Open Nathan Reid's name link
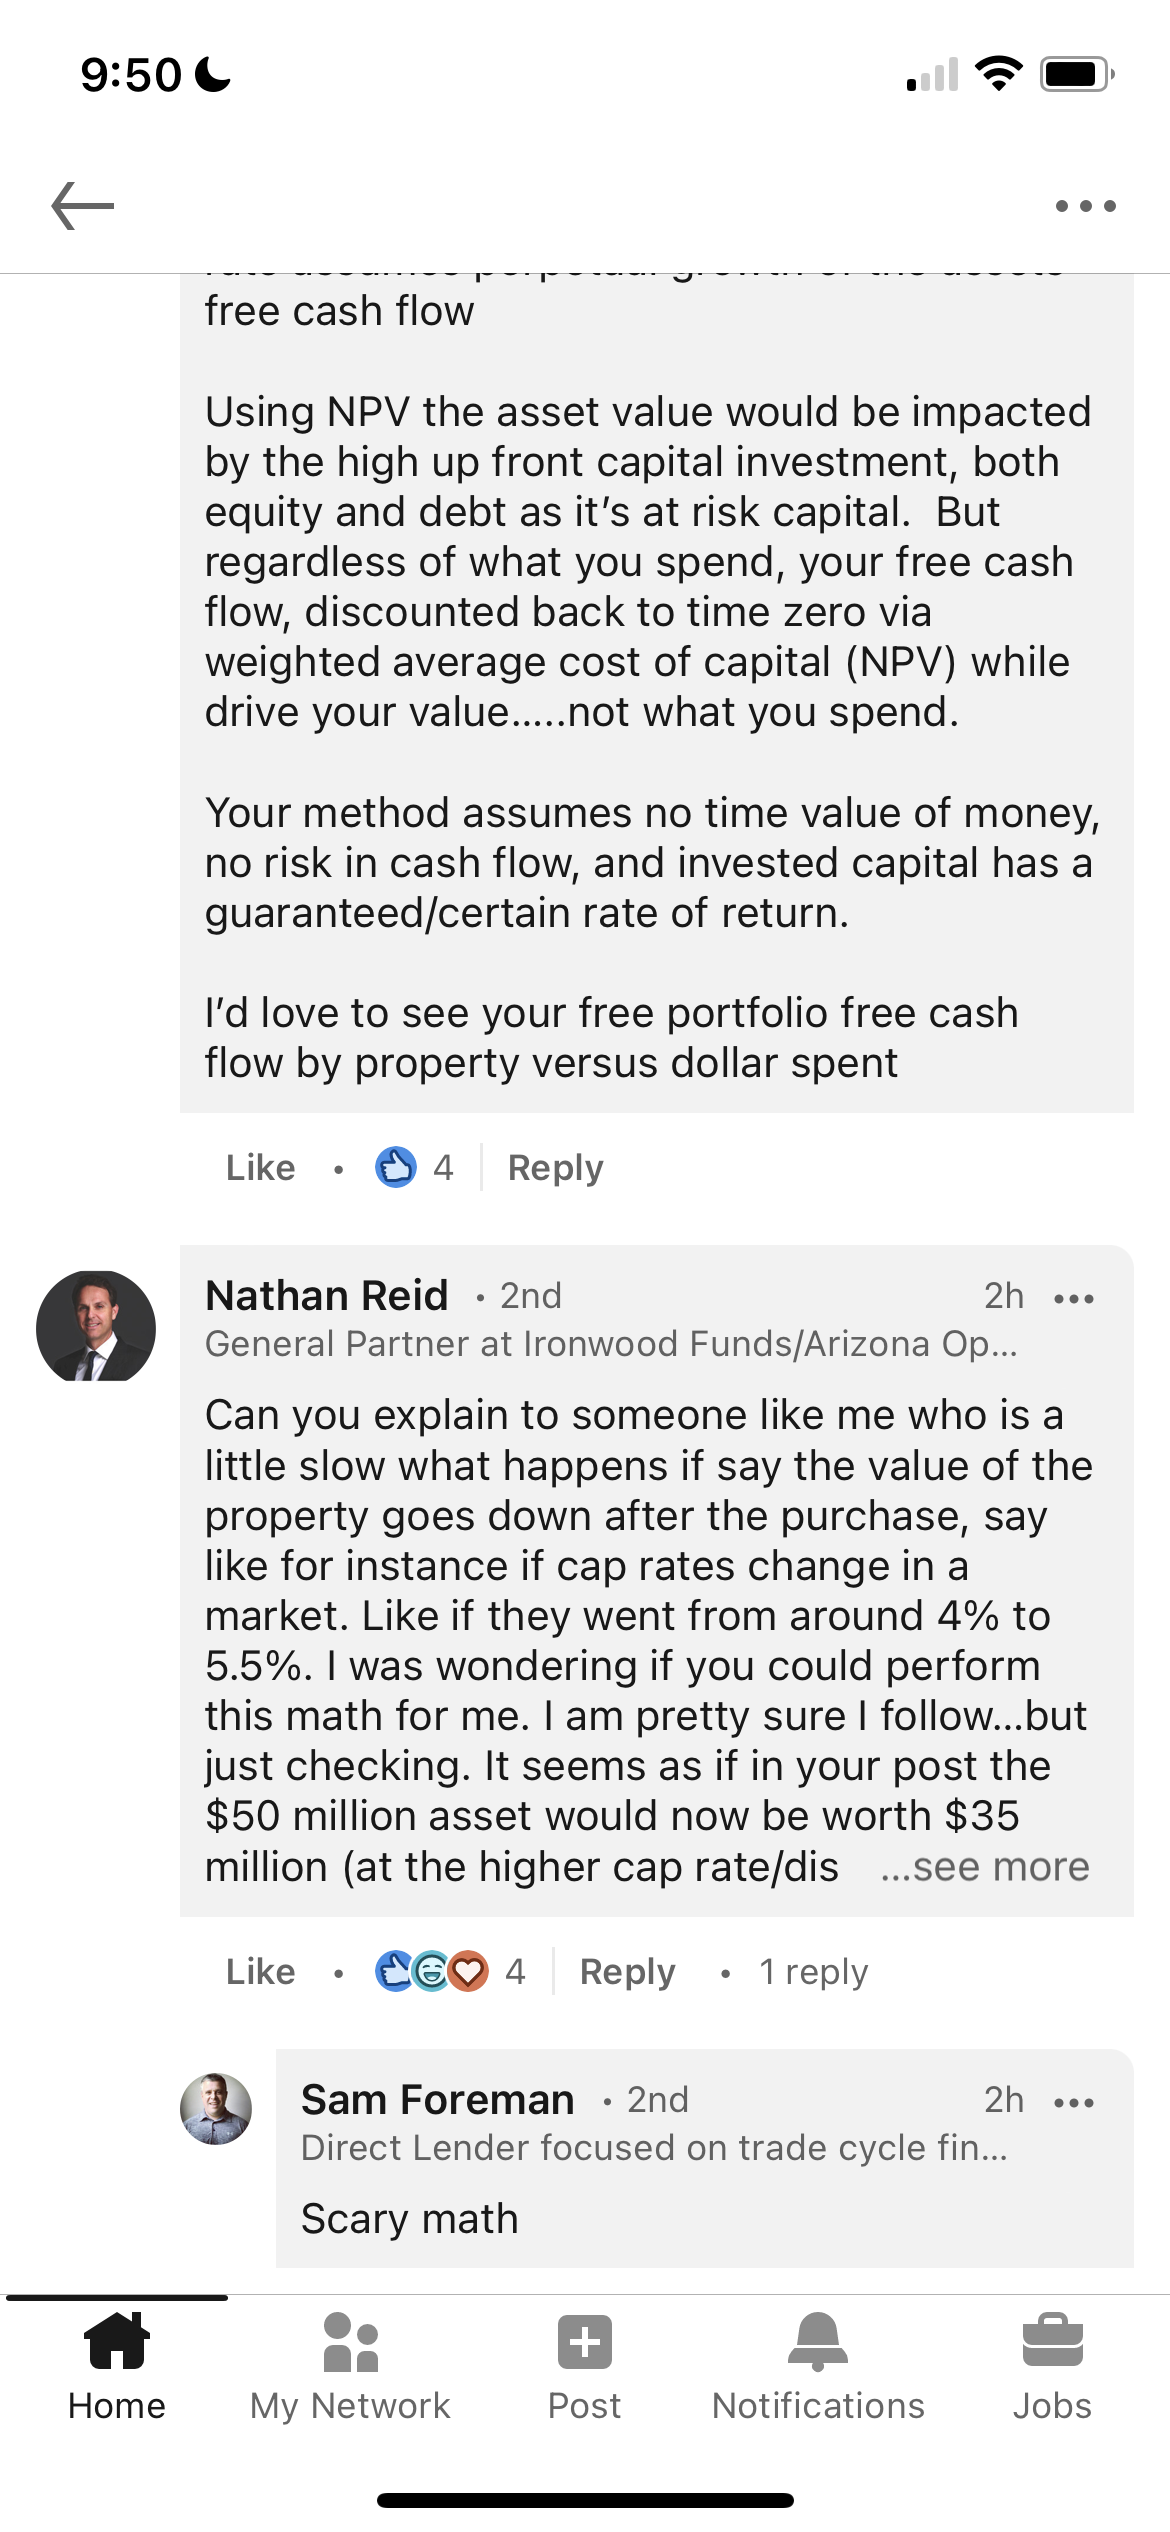The width and height of the screenshot is (1170, 2532). (x=327, y=1295)
